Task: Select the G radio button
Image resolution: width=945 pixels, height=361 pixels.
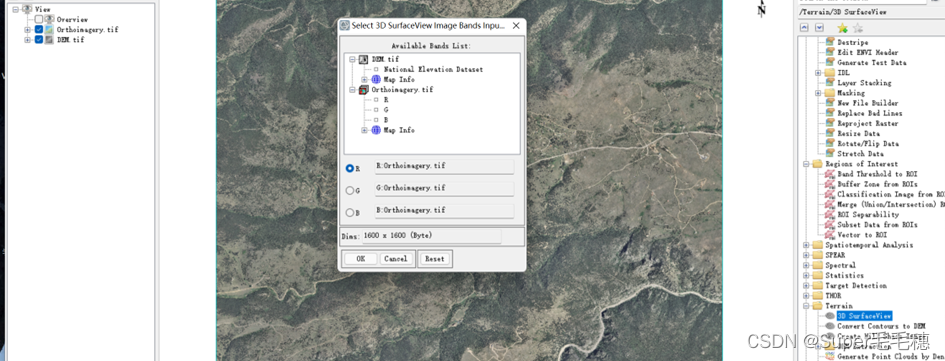Action: tap(350, 190)
